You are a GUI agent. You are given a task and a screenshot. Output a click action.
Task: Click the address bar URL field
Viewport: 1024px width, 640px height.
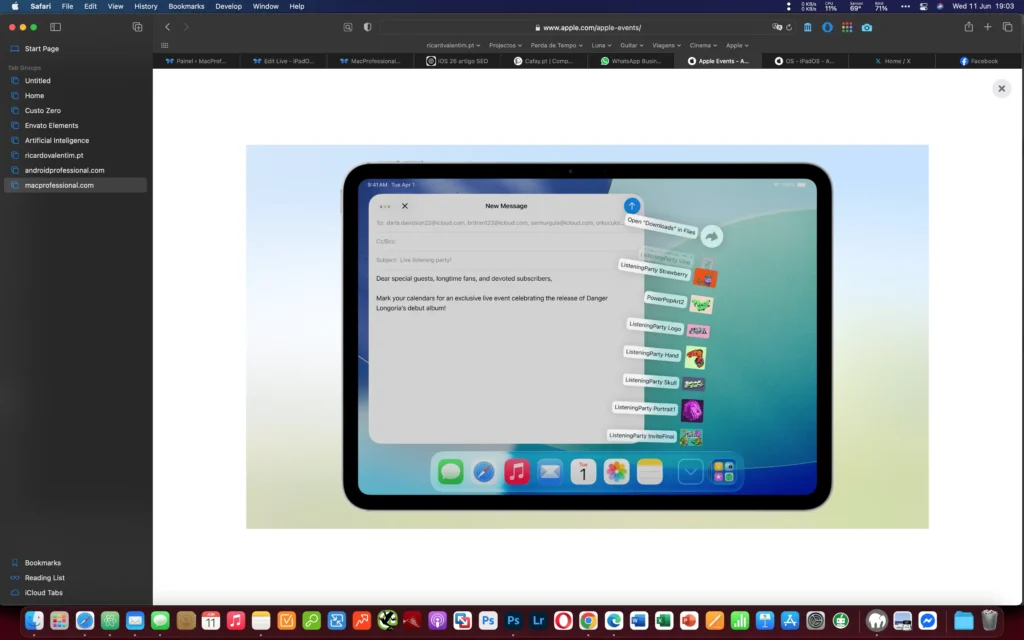590,27
